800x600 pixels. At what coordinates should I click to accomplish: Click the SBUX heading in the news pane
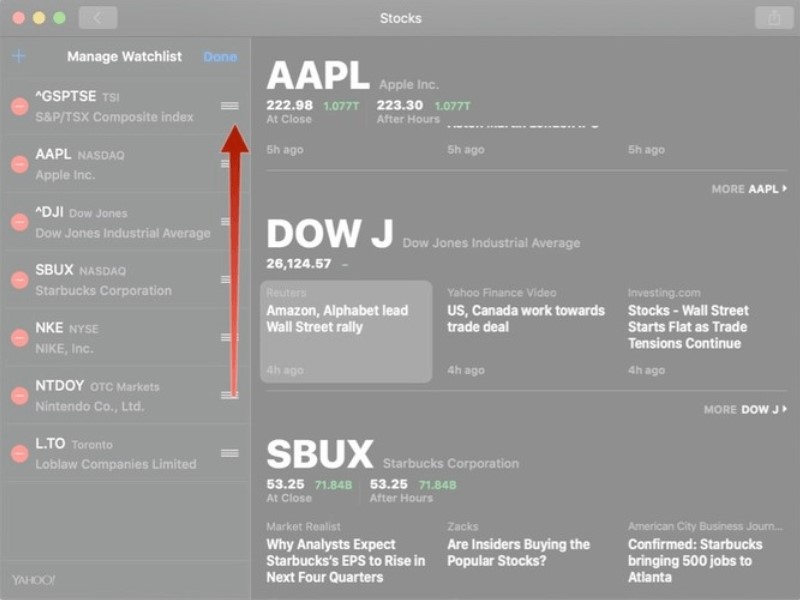pos(320,454)
